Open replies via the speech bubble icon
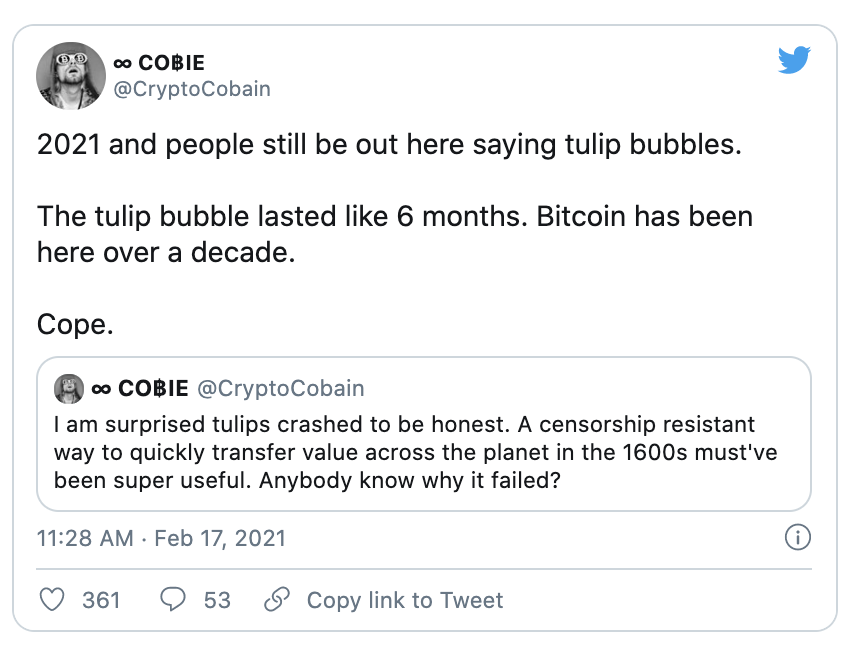Screen dimensions: 854x652 [x=173, y=600]
